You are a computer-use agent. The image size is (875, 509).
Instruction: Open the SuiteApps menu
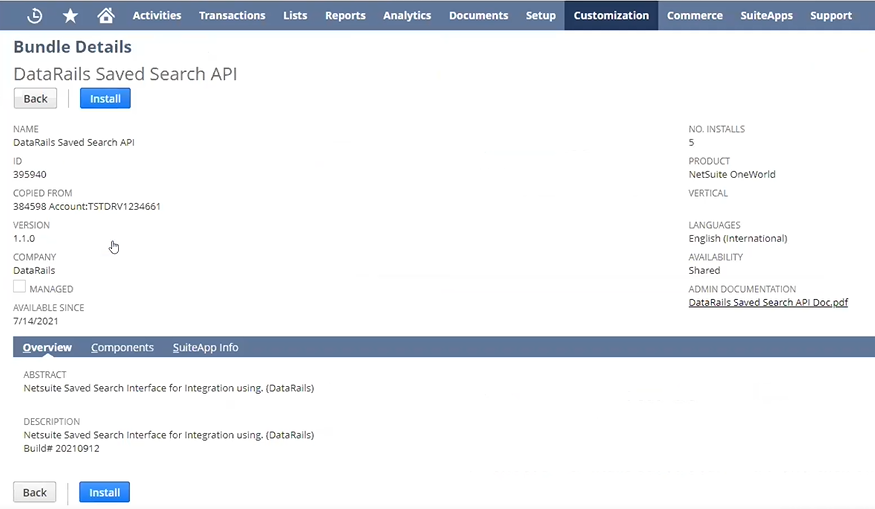click(x=766, y=16)
